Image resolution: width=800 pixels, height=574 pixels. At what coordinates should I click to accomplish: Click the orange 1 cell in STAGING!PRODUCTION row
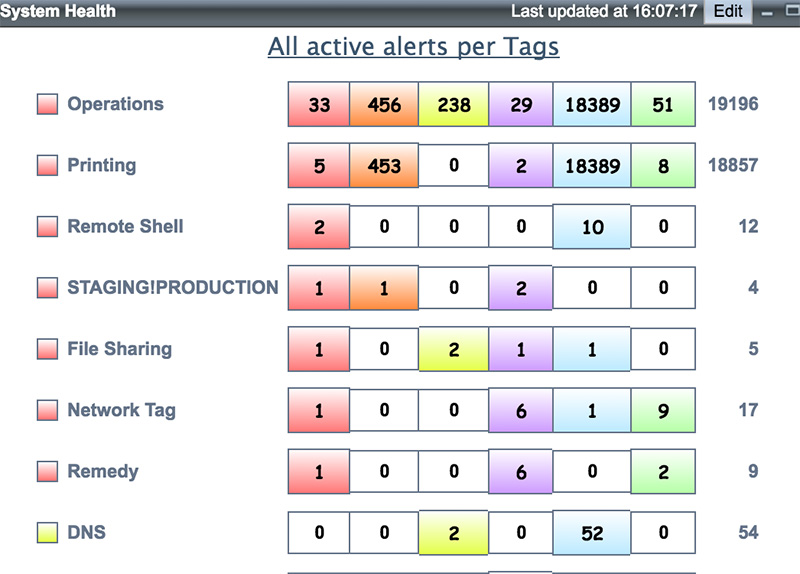384,288
